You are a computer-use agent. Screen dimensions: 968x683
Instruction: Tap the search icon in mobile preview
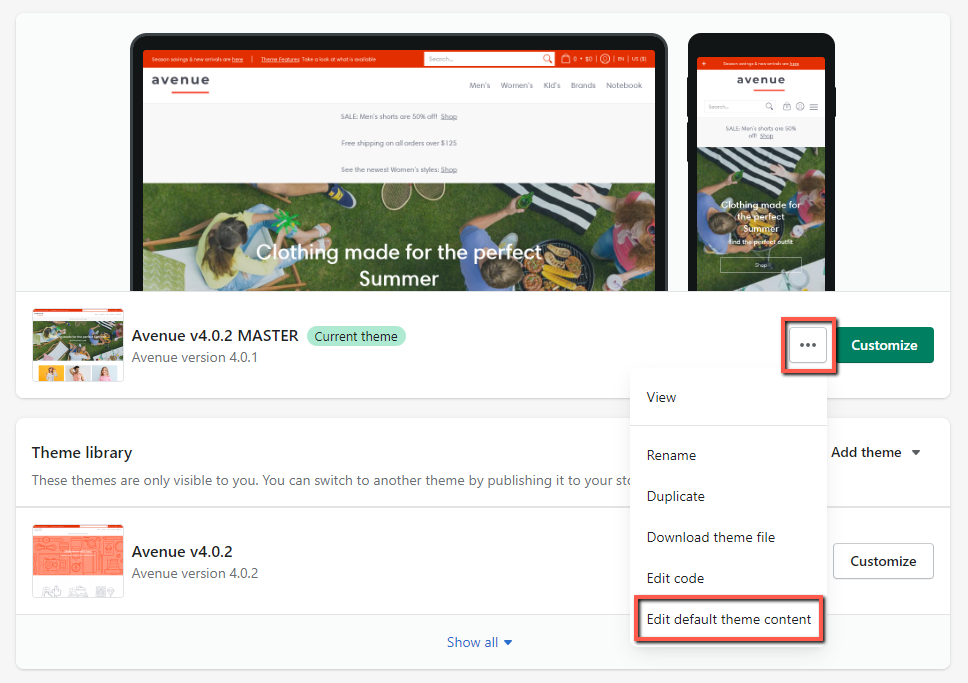[x=768, y=106]
